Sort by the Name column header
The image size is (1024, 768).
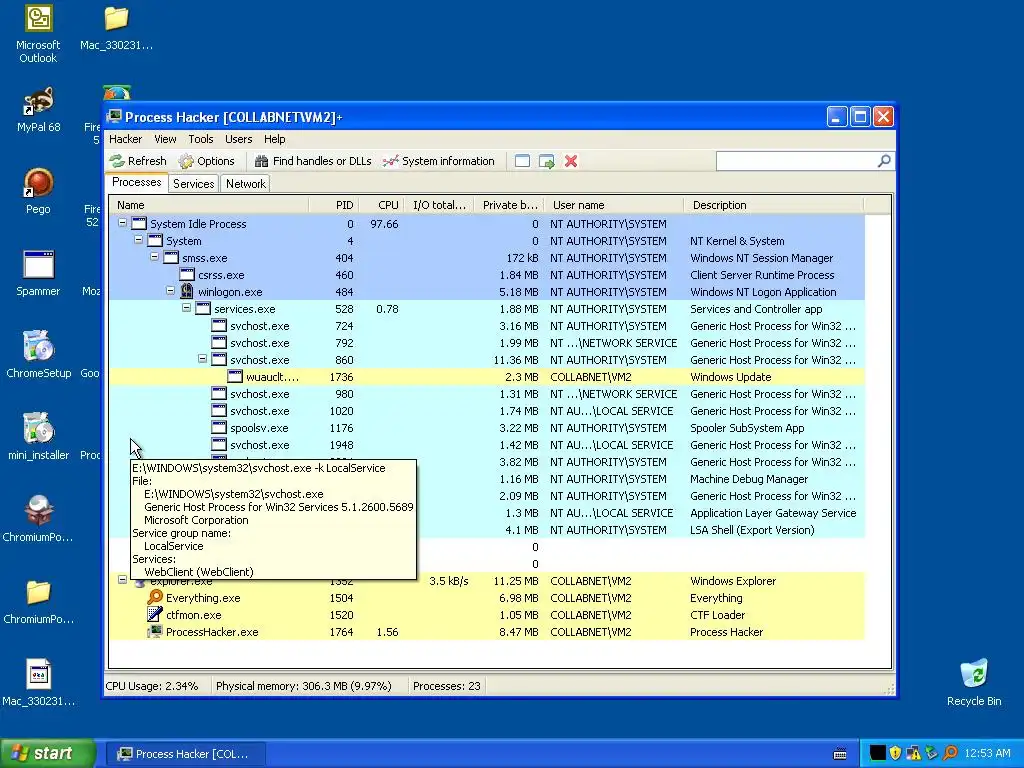(209, 205)
